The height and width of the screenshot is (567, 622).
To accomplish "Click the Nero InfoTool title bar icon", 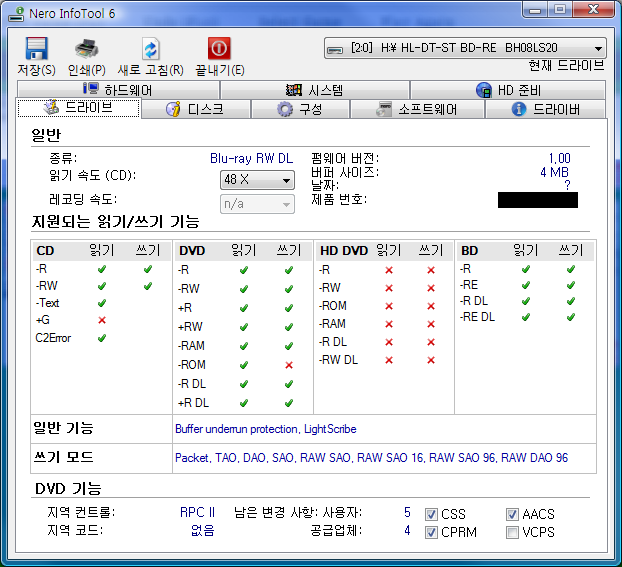I will pos(17,14).
